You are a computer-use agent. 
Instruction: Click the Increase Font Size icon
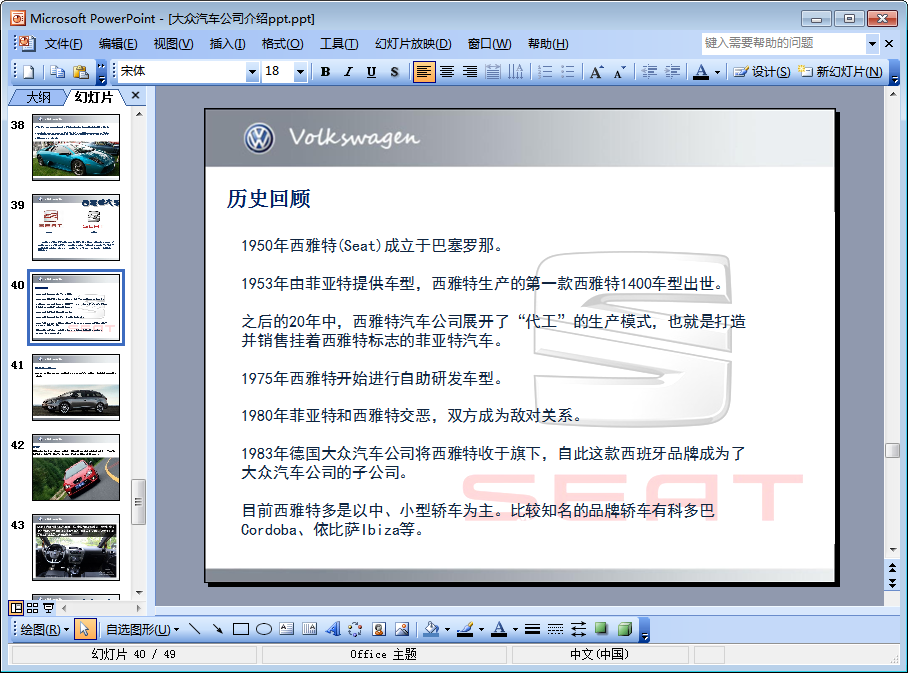point(596,72)
